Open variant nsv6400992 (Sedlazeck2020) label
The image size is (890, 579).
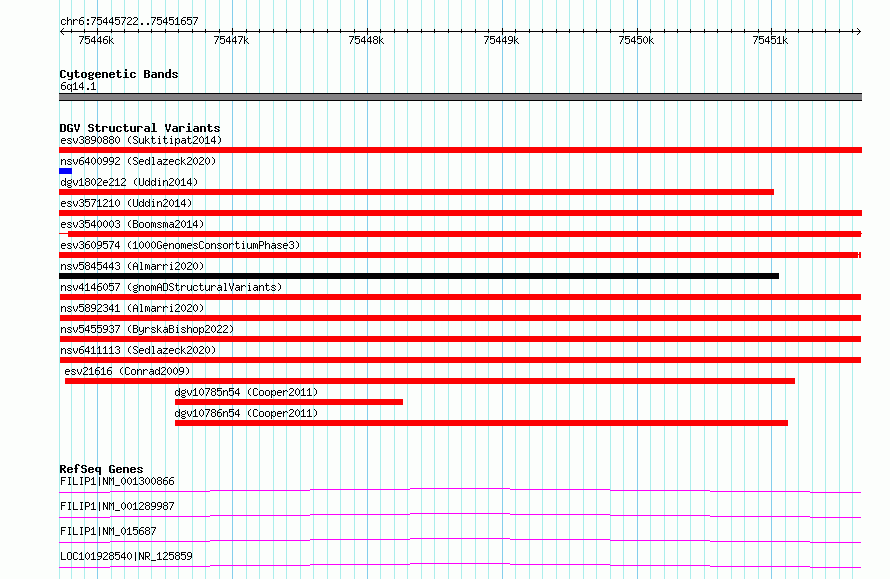(x=138, y=161)
